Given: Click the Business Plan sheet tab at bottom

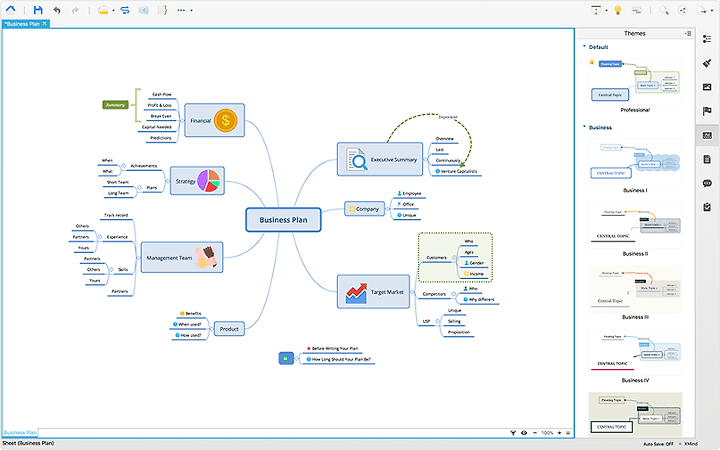Looking at the screenshot, I should (20, 433).
